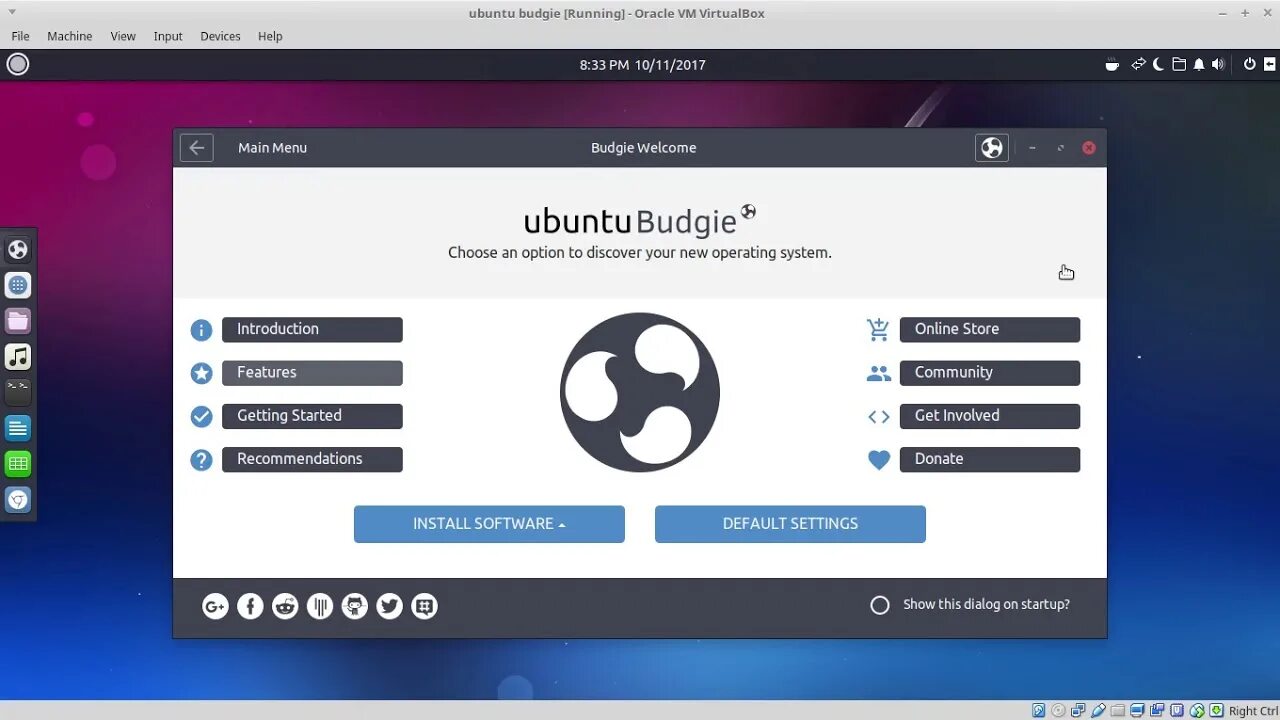
Task: Open the Reddit social link
Action: coord(285,606)
